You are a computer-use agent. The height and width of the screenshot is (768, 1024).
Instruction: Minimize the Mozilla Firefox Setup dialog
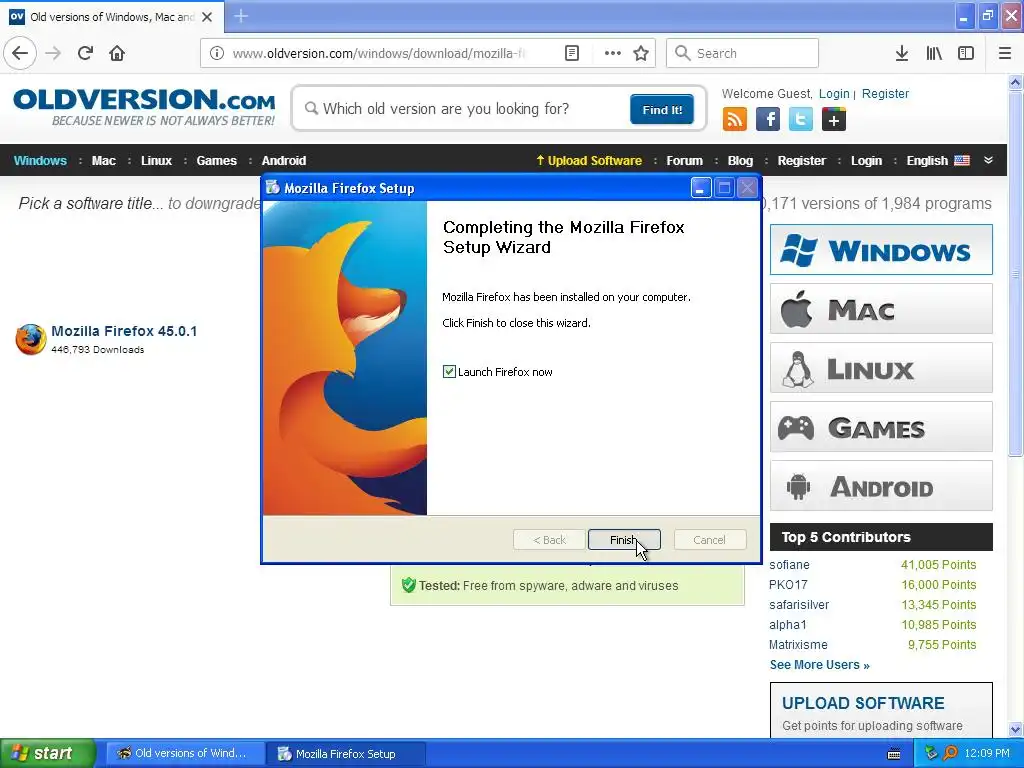701,188
